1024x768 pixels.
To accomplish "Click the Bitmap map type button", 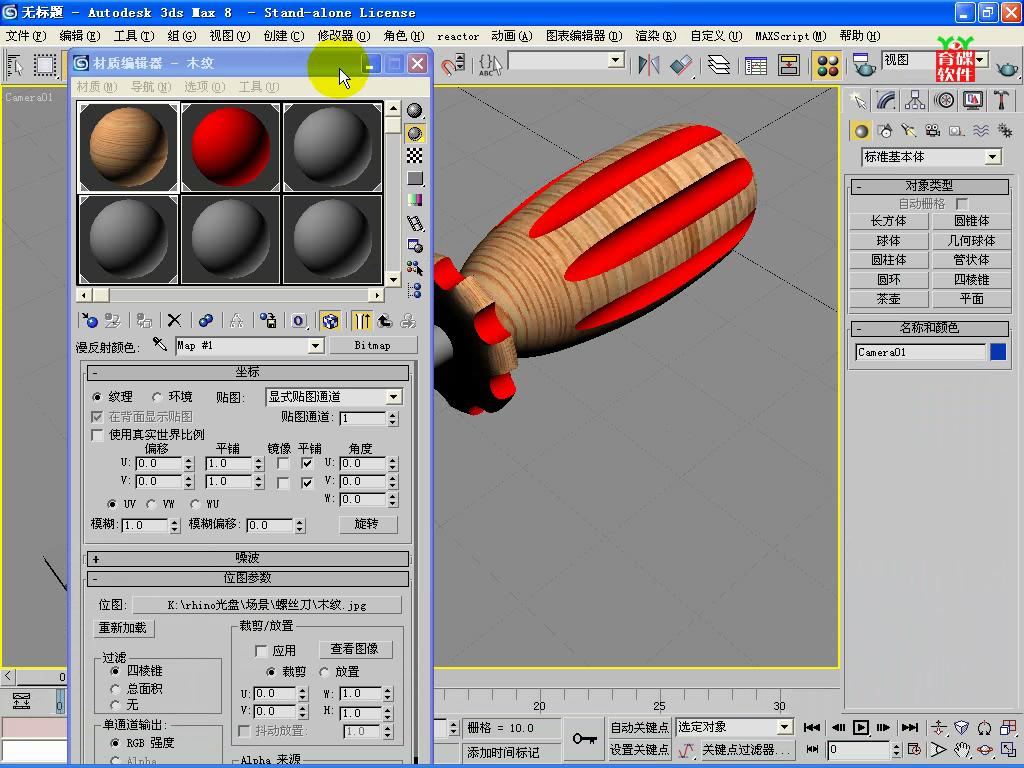I will click(372, 345).
